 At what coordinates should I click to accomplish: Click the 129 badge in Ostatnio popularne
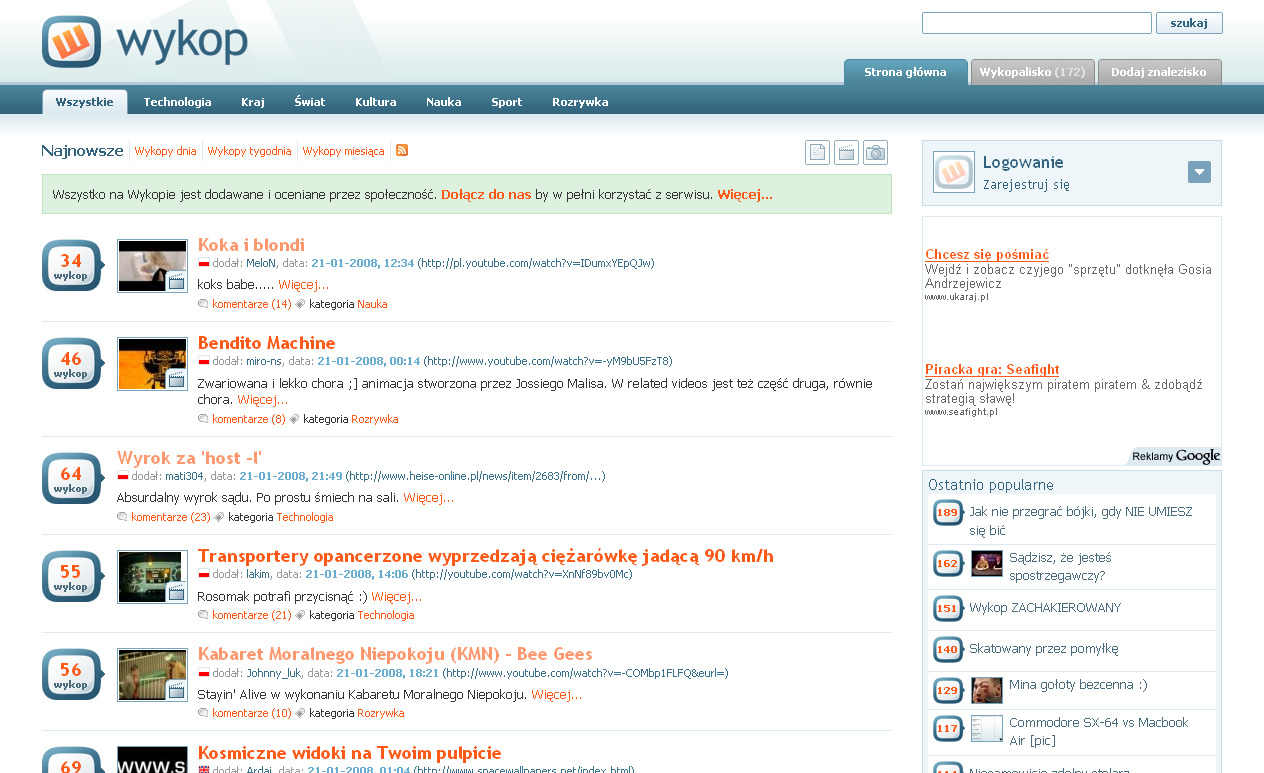click(947, 690)
